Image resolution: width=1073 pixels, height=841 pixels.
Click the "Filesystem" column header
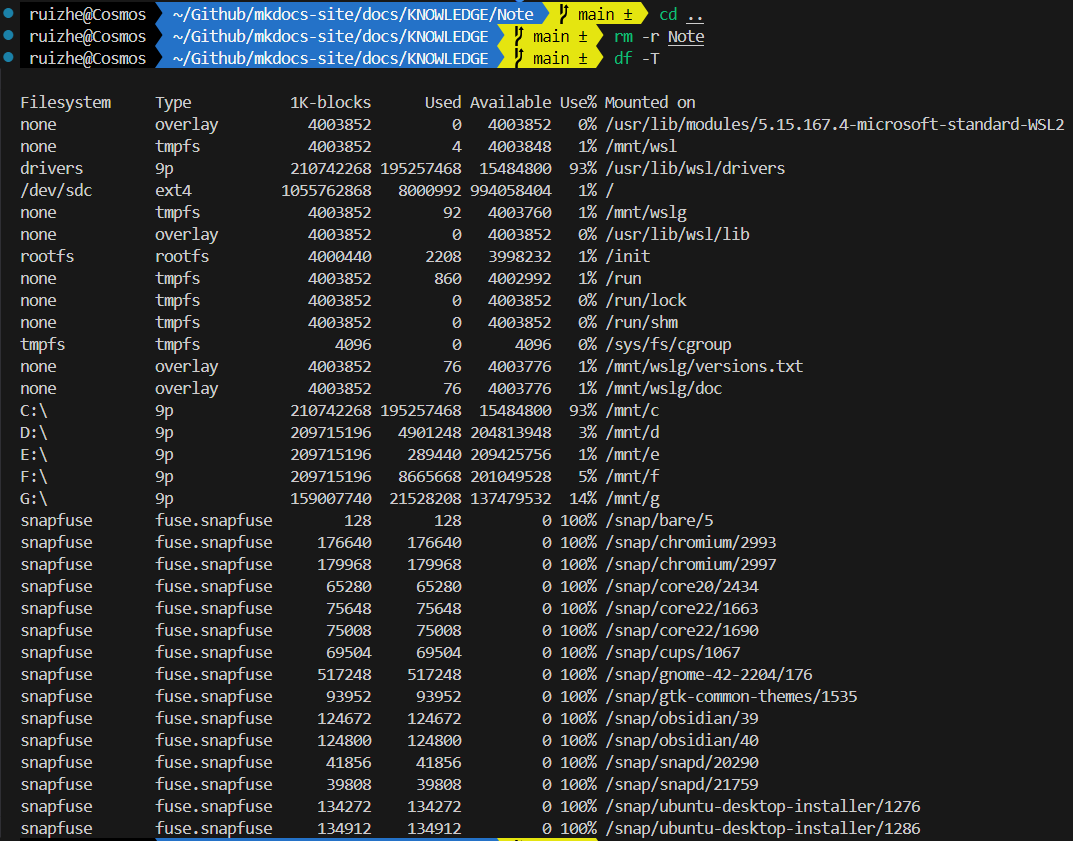tap(65, 102)
